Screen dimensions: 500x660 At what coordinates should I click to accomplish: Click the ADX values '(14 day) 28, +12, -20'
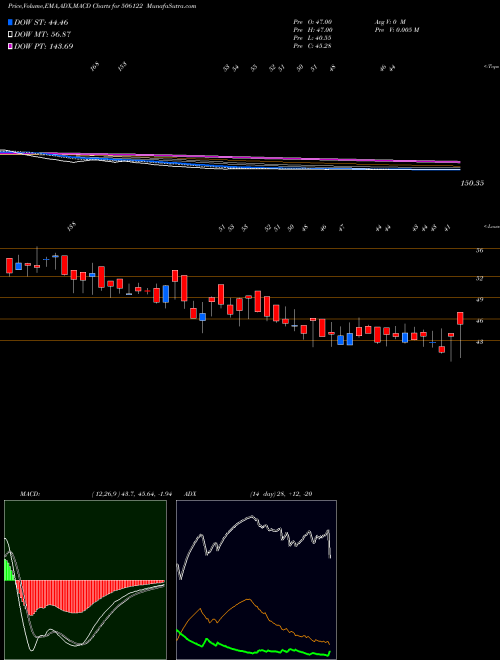pos(281,494)
